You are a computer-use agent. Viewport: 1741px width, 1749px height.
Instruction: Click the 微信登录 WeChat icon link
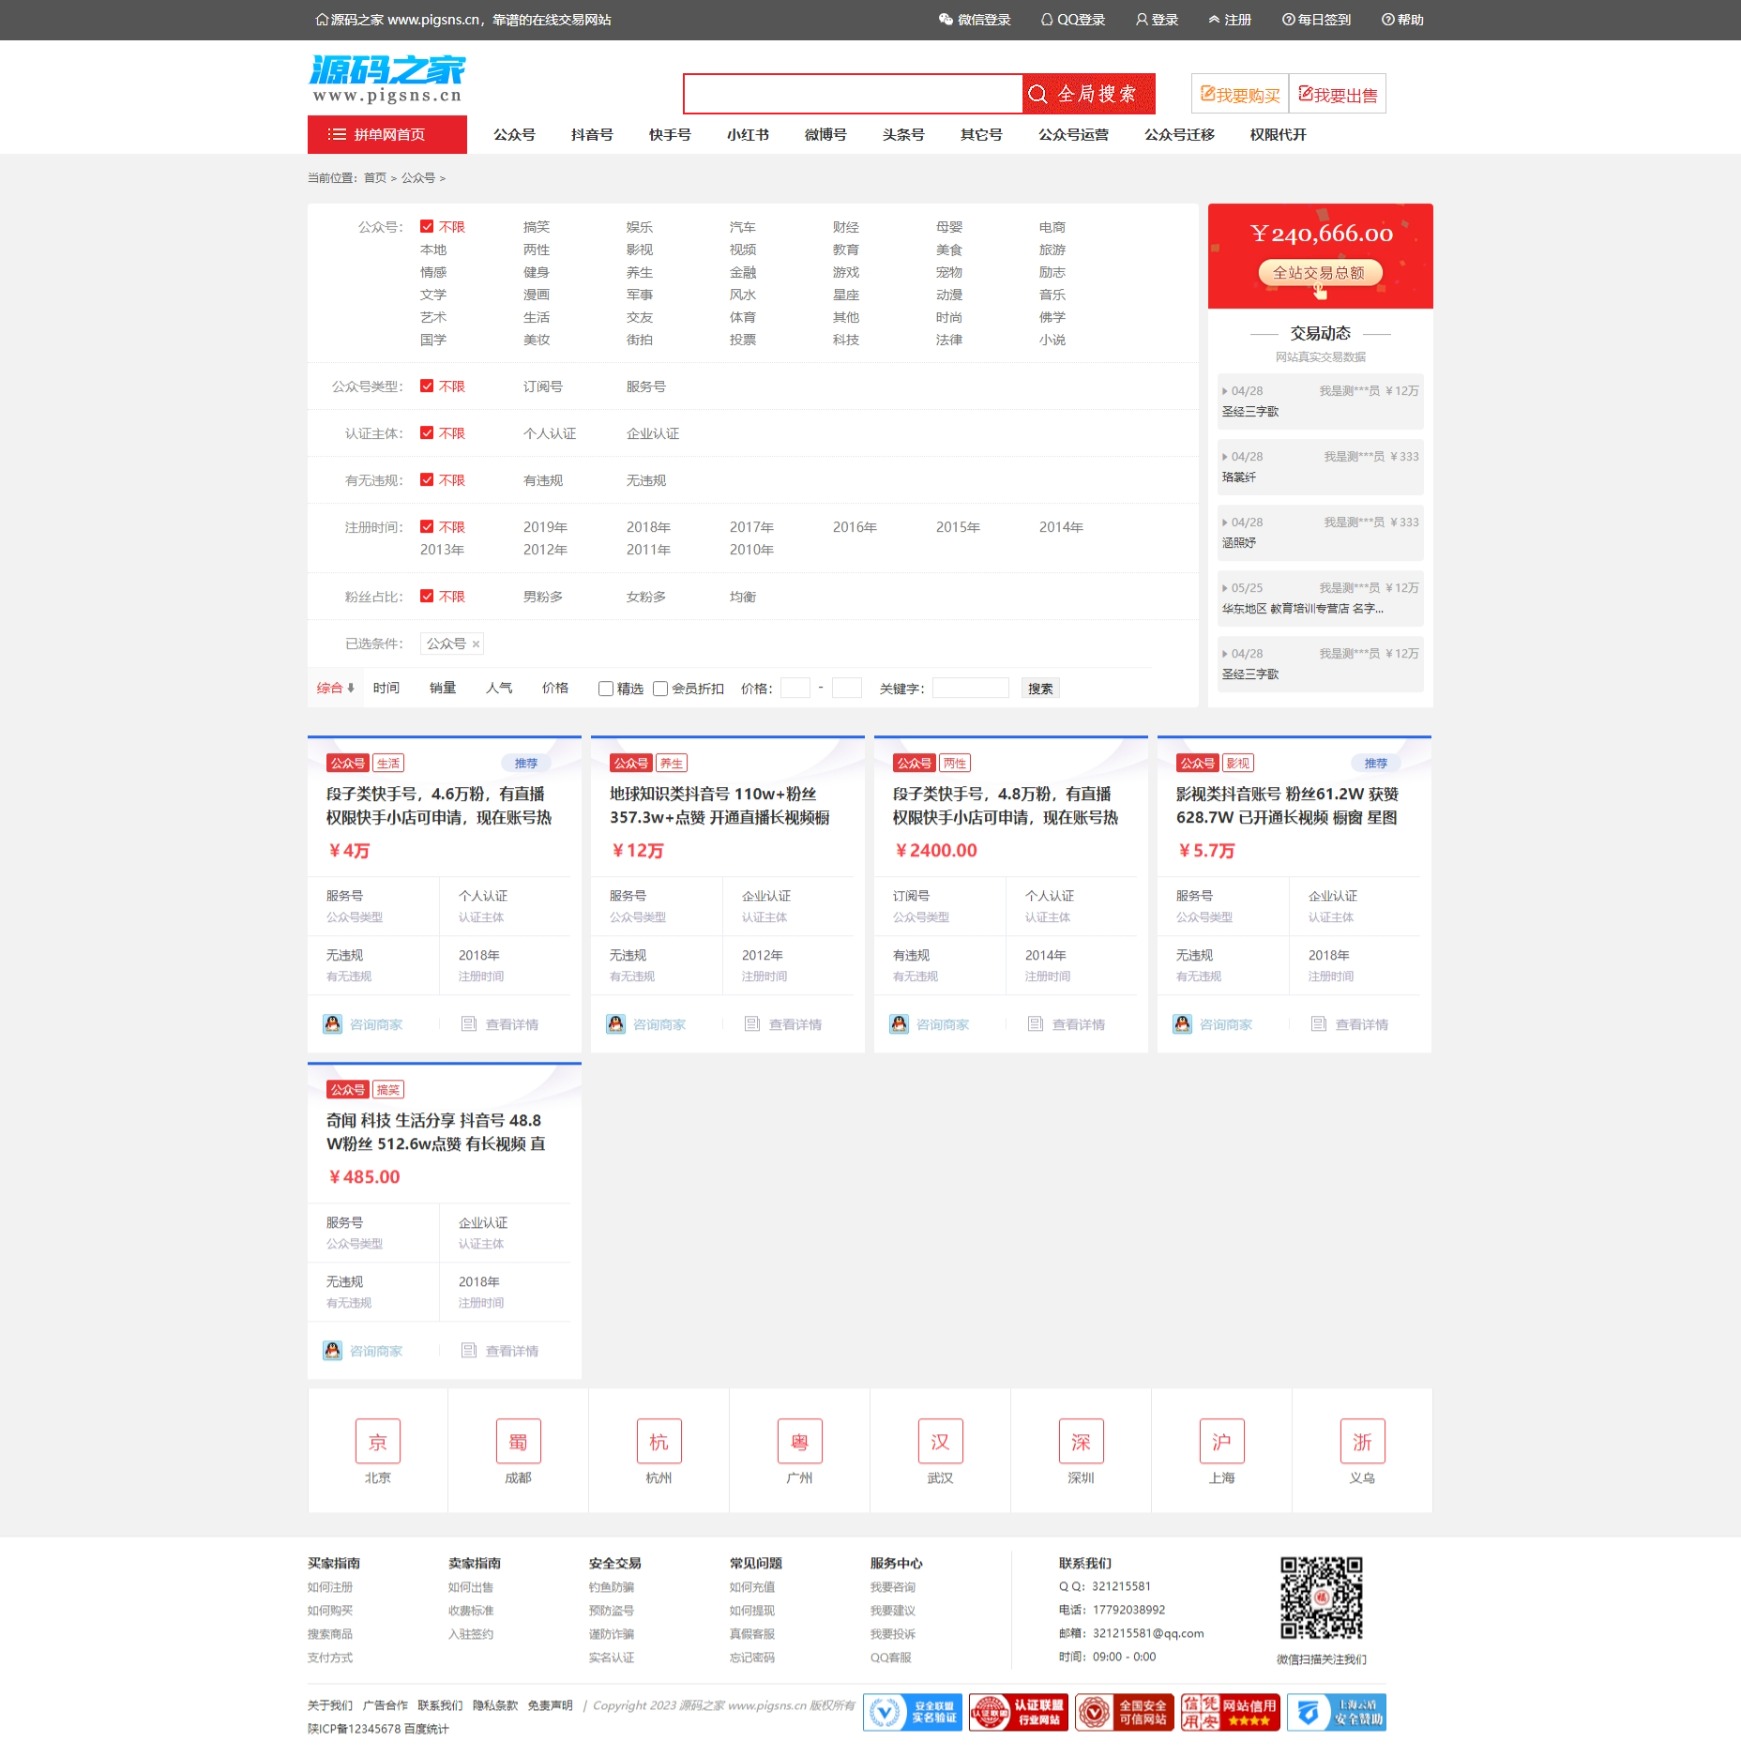pyautogui.click(x=975, y=20)
